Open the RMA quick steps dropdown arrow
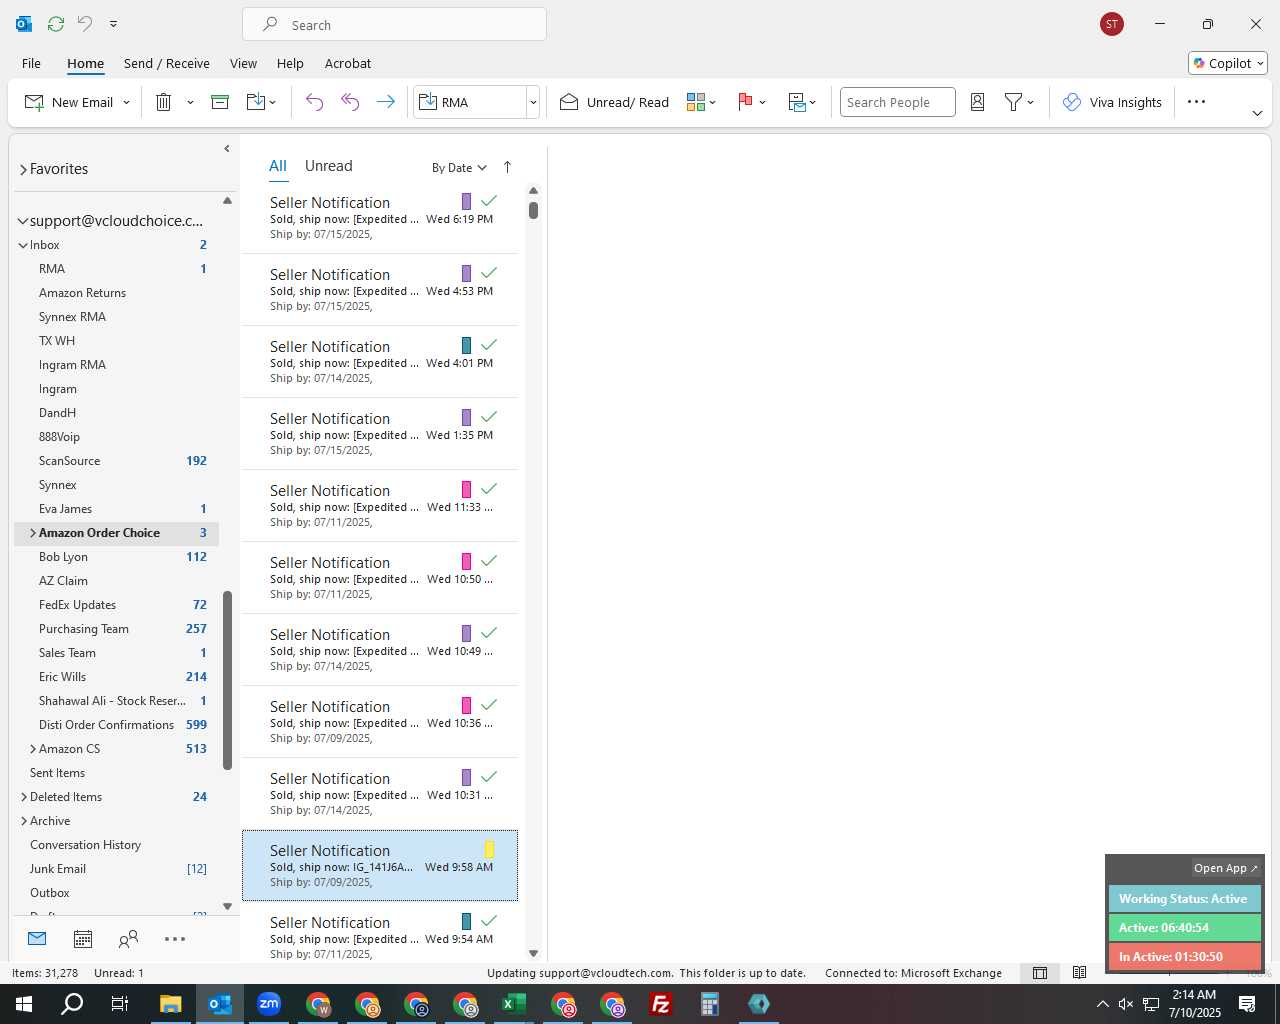The image size is (1280, 1024). tap(533, 102)
